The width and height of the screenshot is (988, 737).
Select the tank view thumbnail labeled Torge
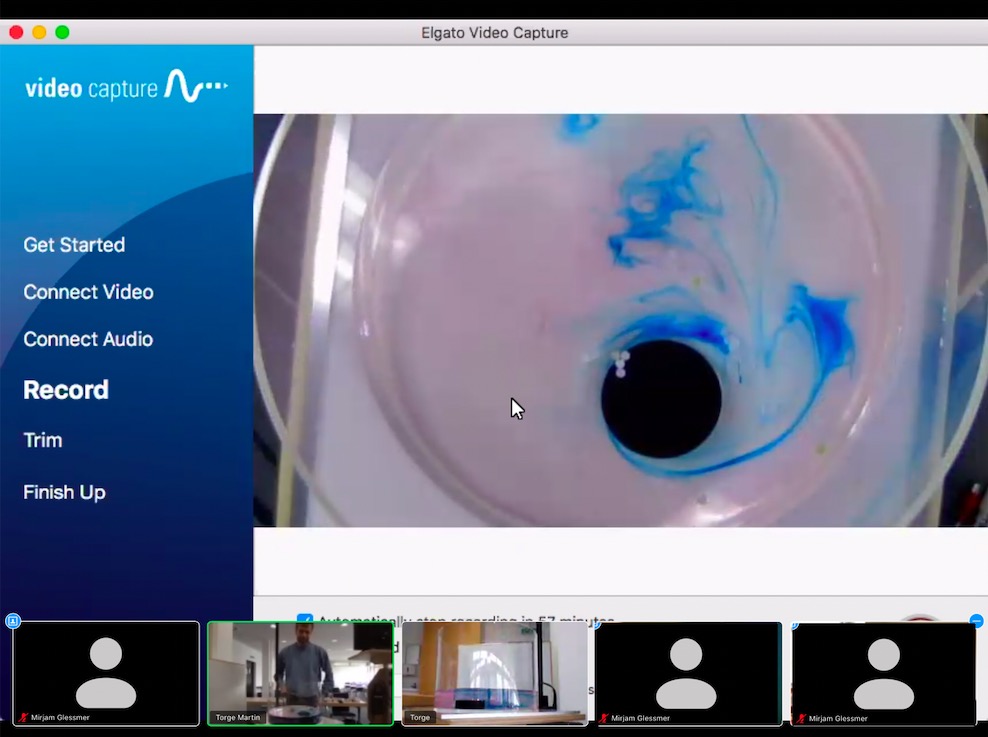[494, 673]
